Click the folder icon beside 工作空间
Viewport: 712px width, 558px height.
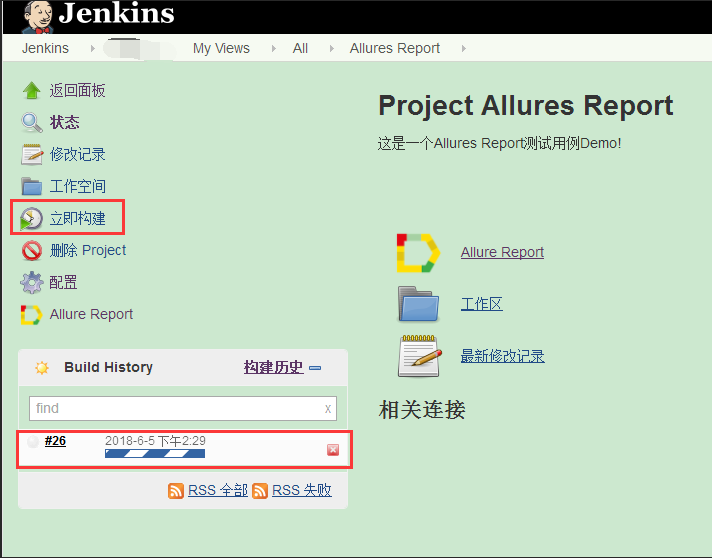[32, 186]
